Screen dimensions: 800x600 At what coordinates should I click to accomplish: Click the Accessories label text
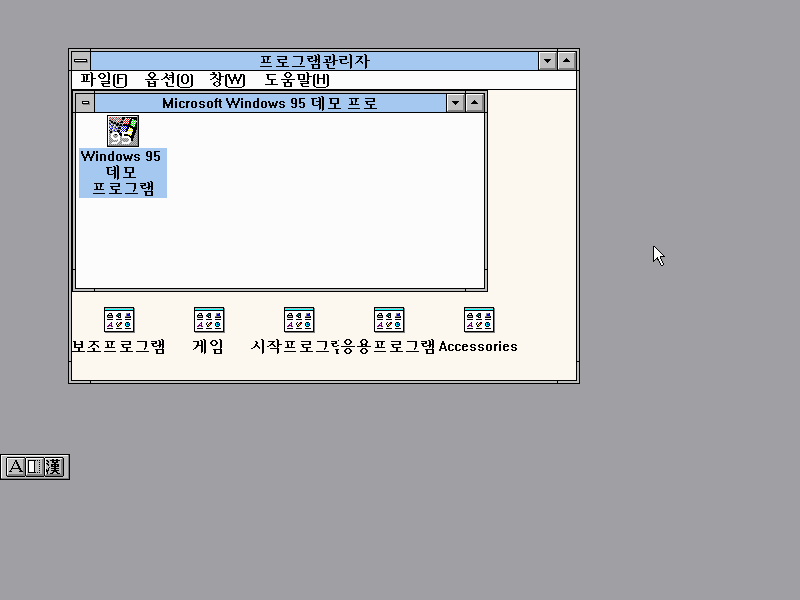coord(478,346)
